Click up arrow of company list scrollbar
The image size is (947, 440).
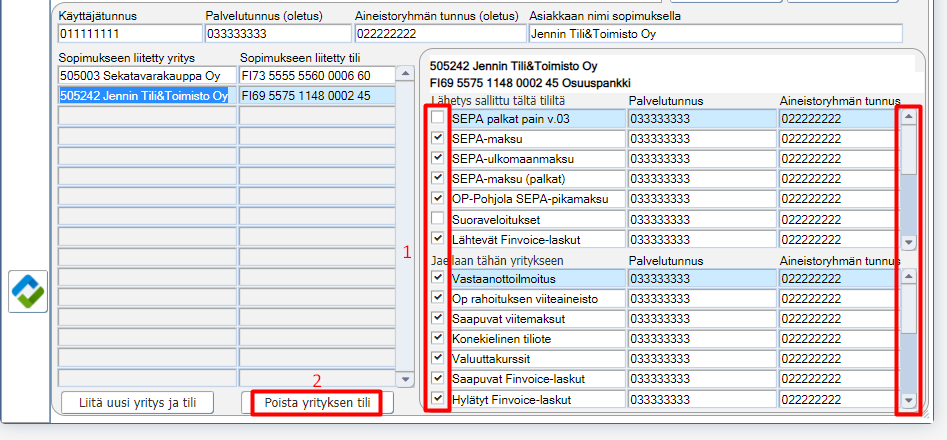(x=405, y=75)
